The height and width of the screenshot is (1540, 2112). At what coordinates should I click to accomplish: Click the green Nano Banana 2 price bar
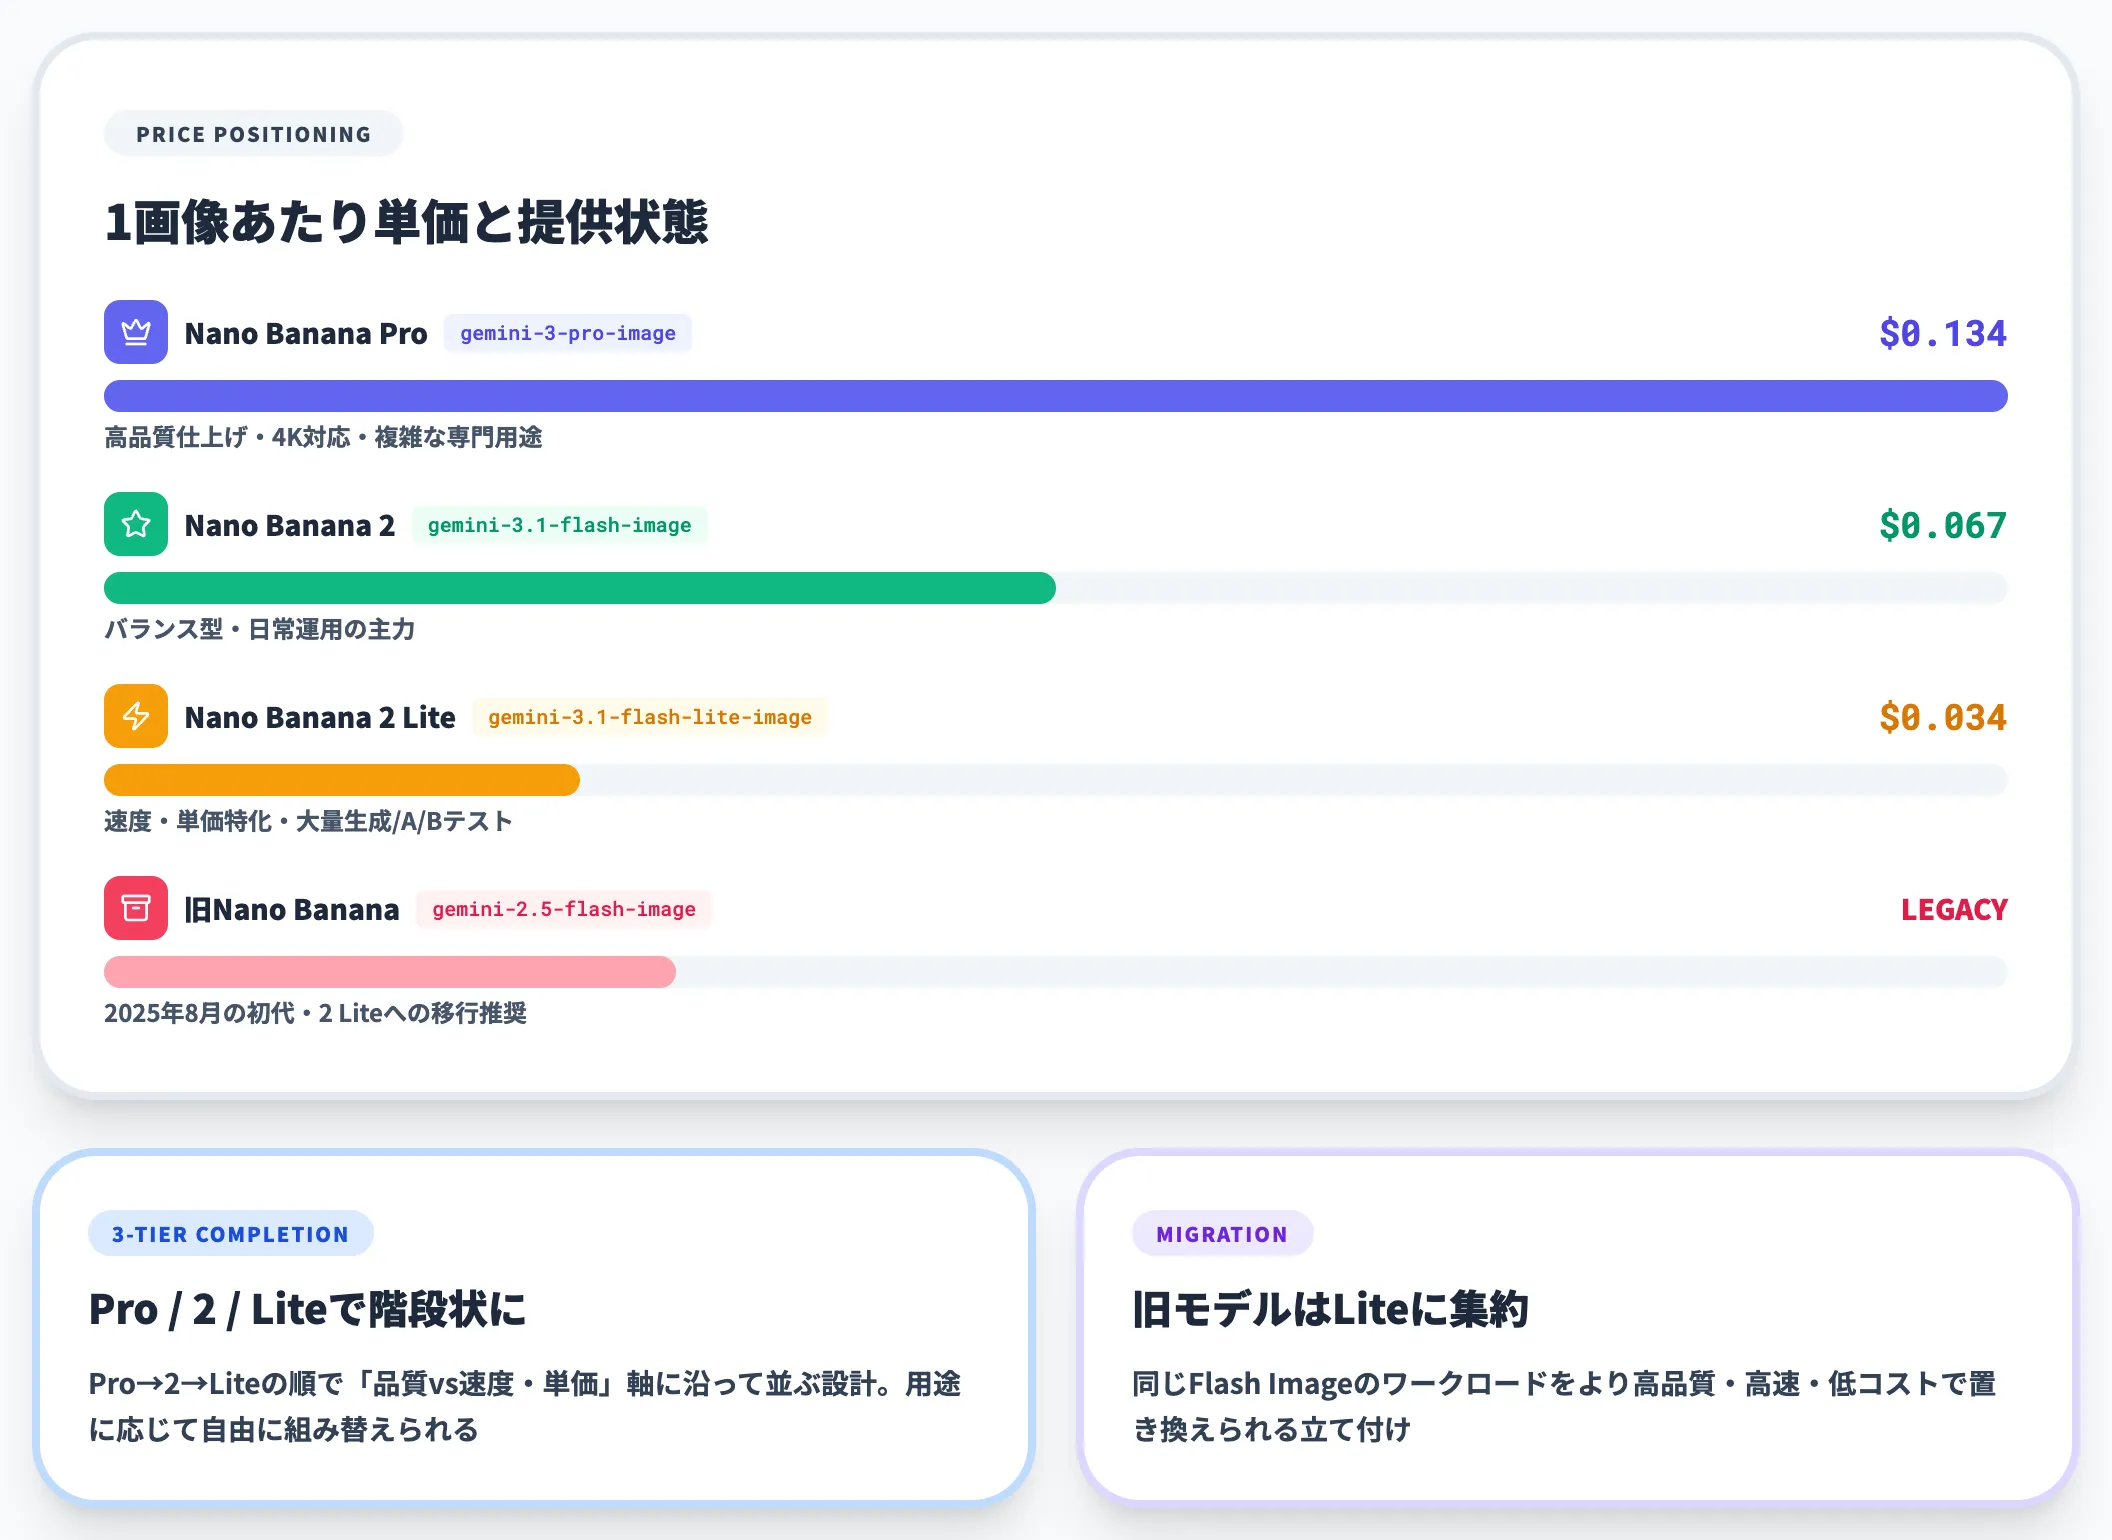coord(580,588)
